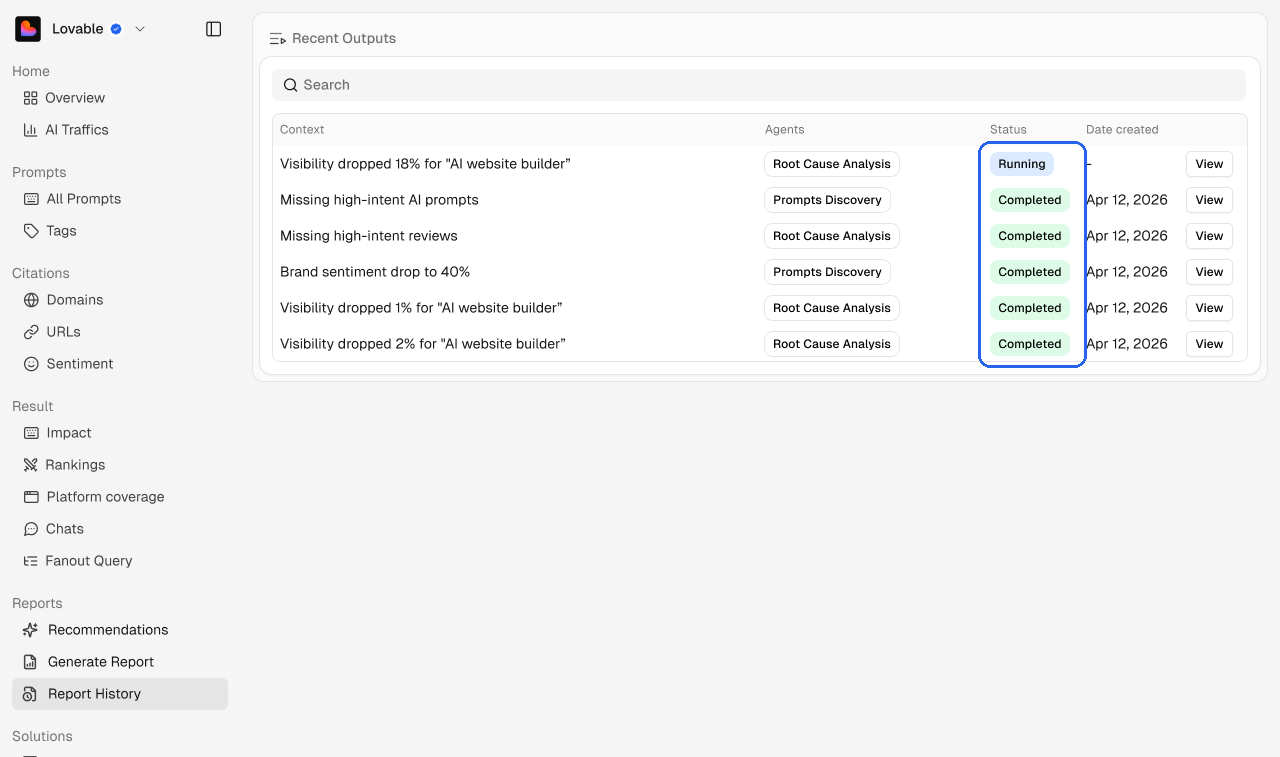Image resolution: width=1280 pixels, height=757 pixels.
Task: Click the Root Cause Analysis tag for reviews
Action: coord(832,236)
